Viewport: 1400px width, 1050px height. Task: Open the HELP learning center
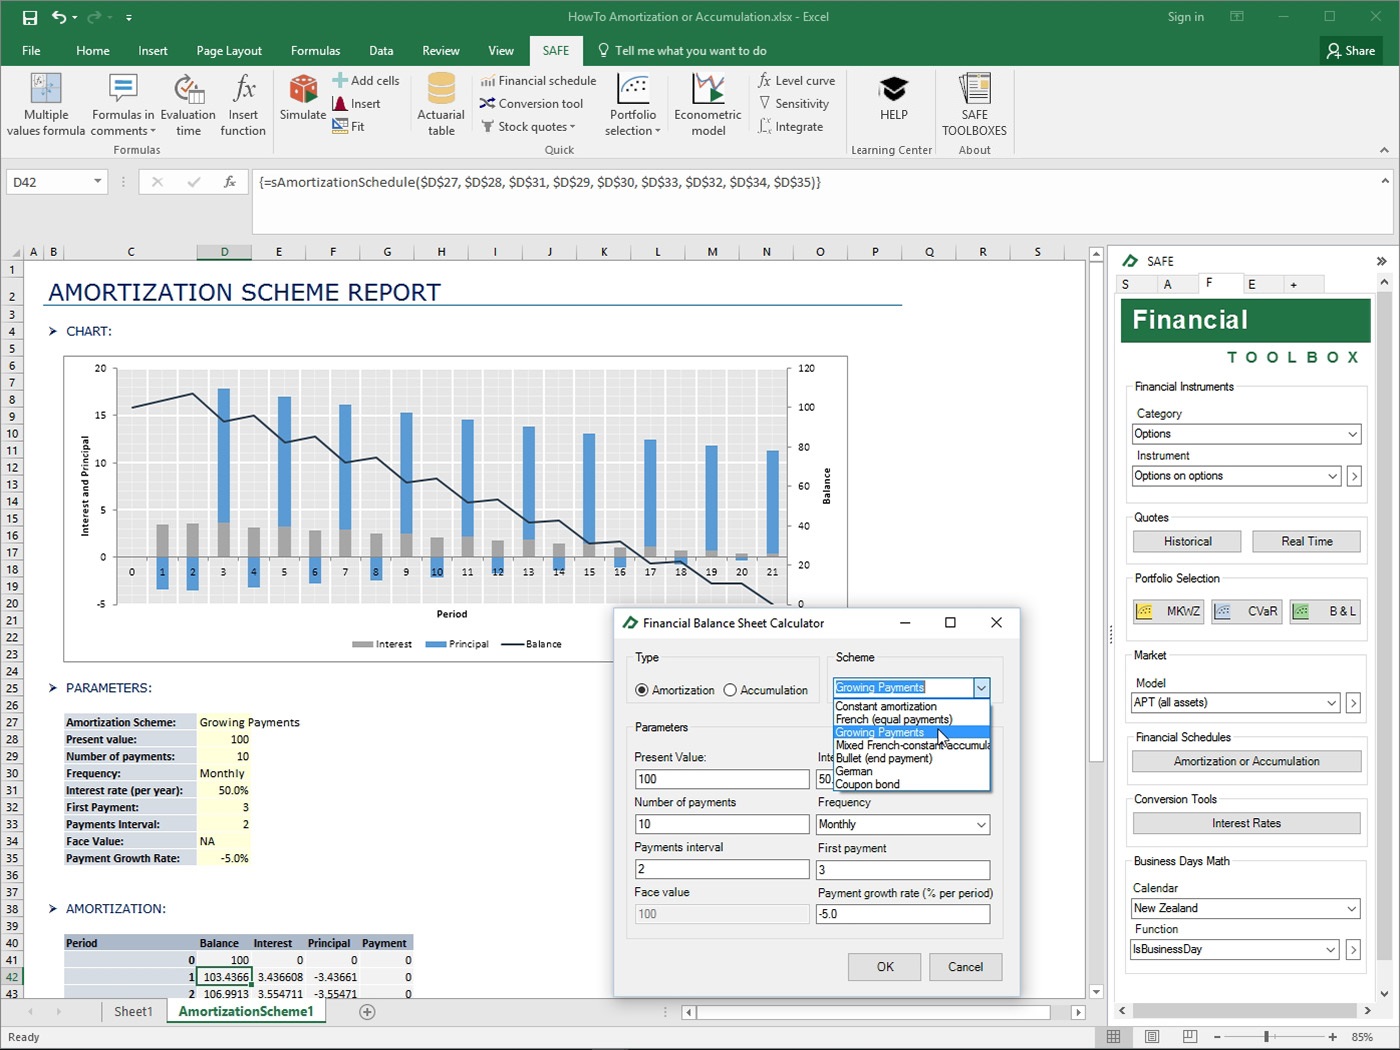[x=894, y=98]
